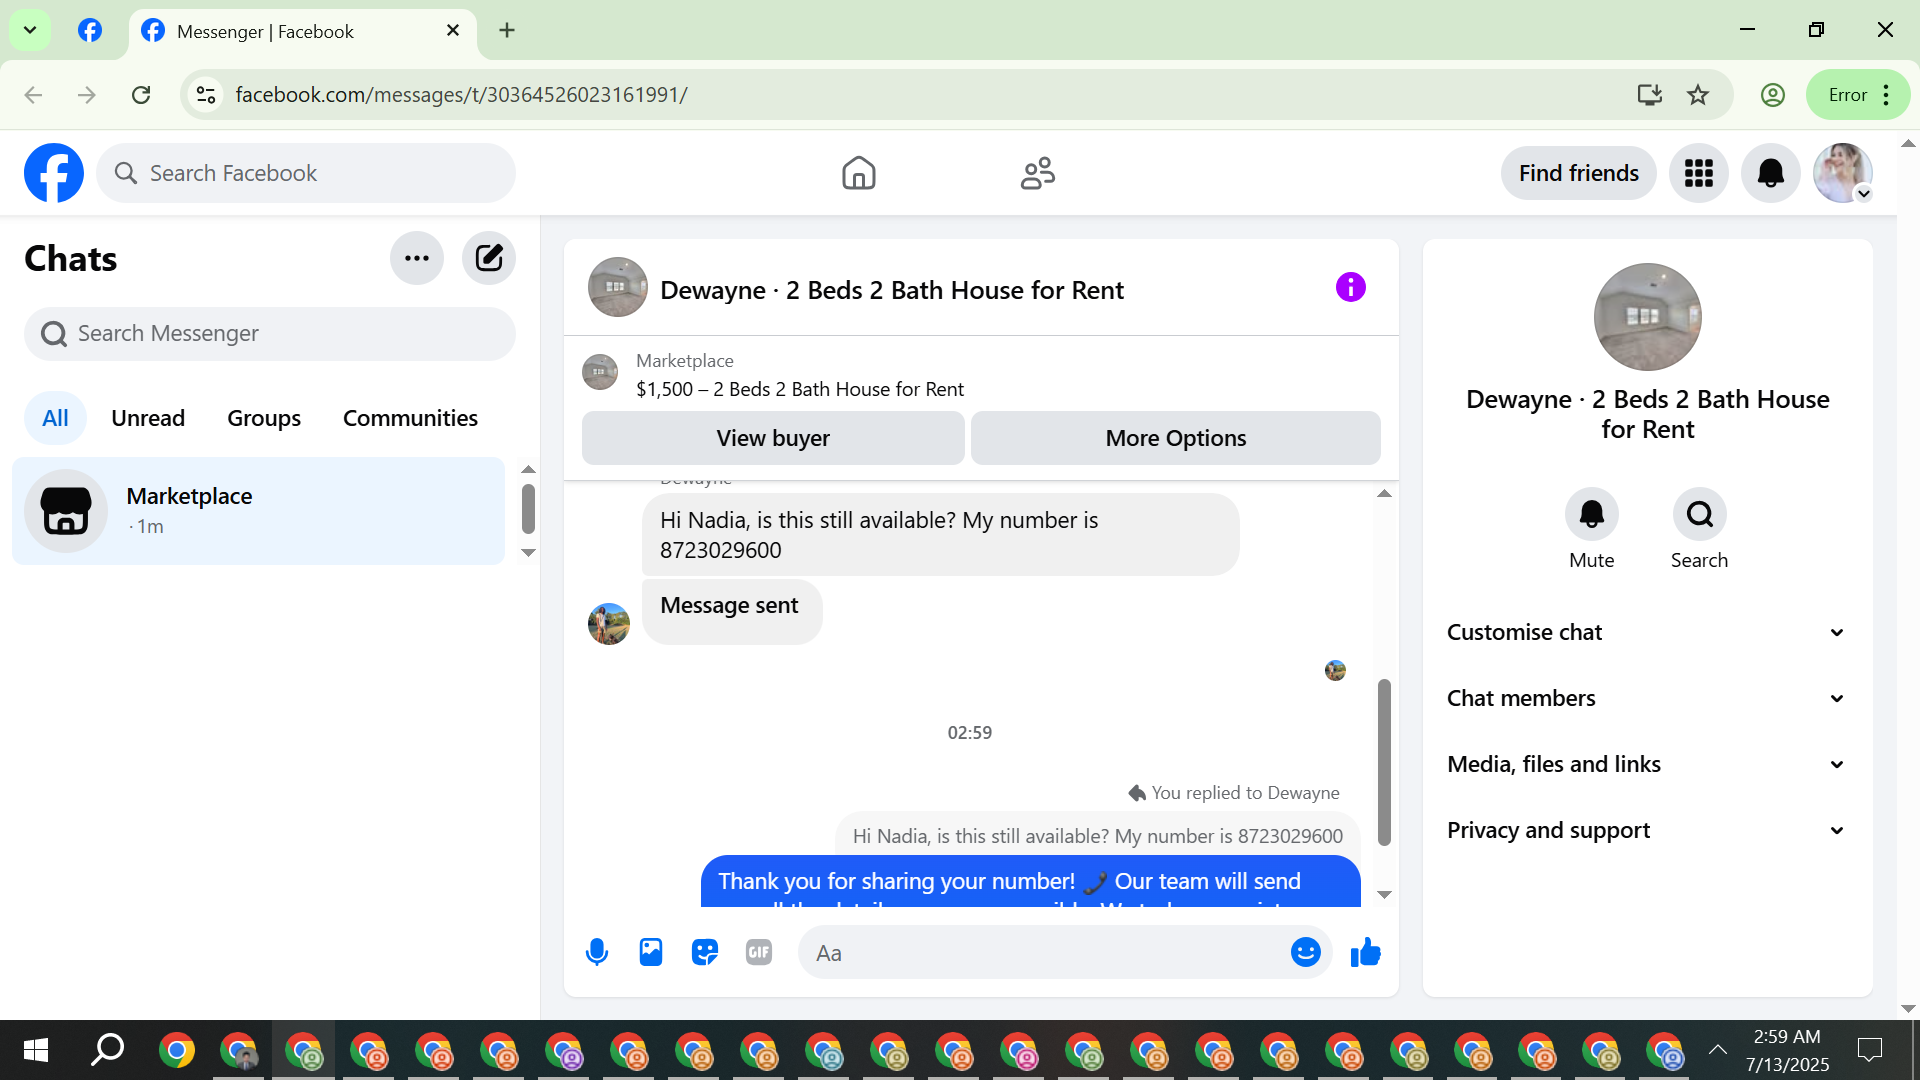1920x1080 pixels.
Task: Attach a photo using the image icon
Action: [651, 952]
